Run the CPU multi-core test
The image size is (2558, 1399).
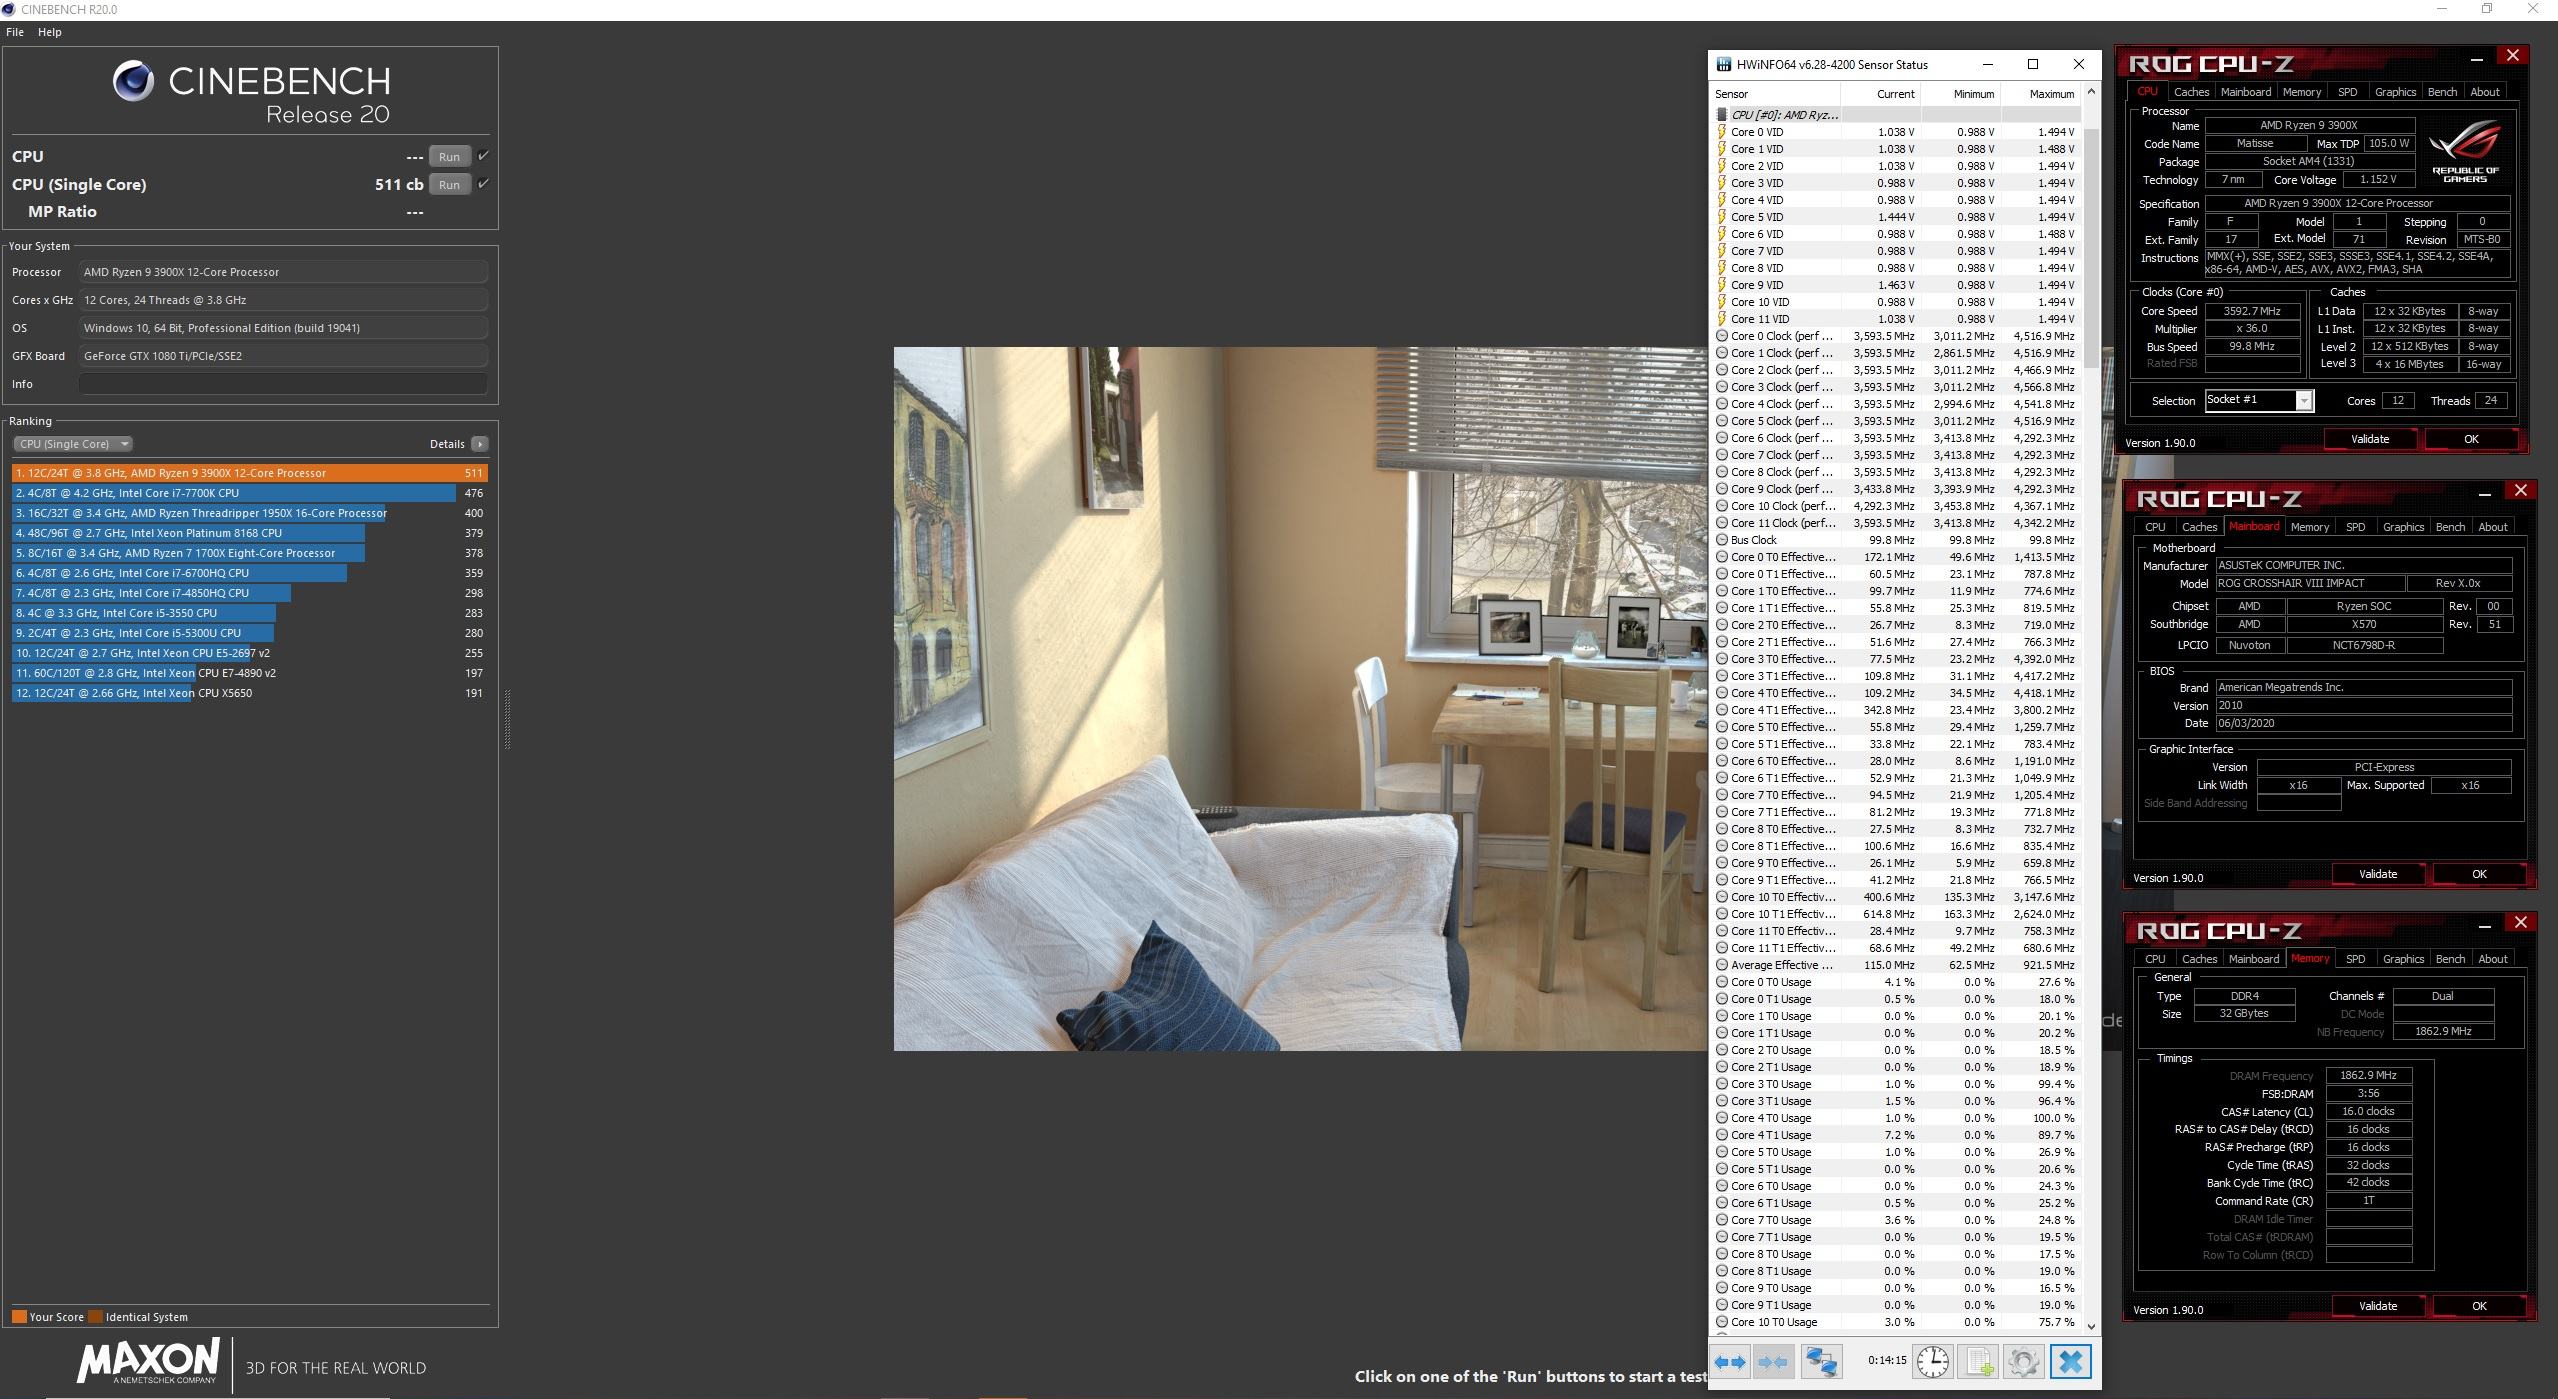(x=449, y=156)
